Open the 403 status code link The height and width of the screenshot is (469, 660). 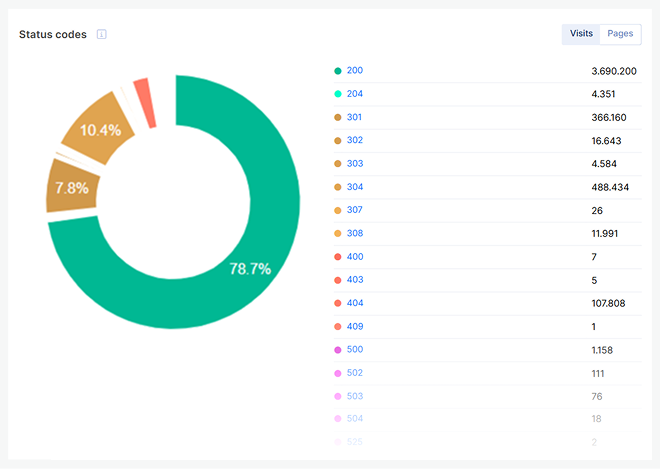click(355, 280)
